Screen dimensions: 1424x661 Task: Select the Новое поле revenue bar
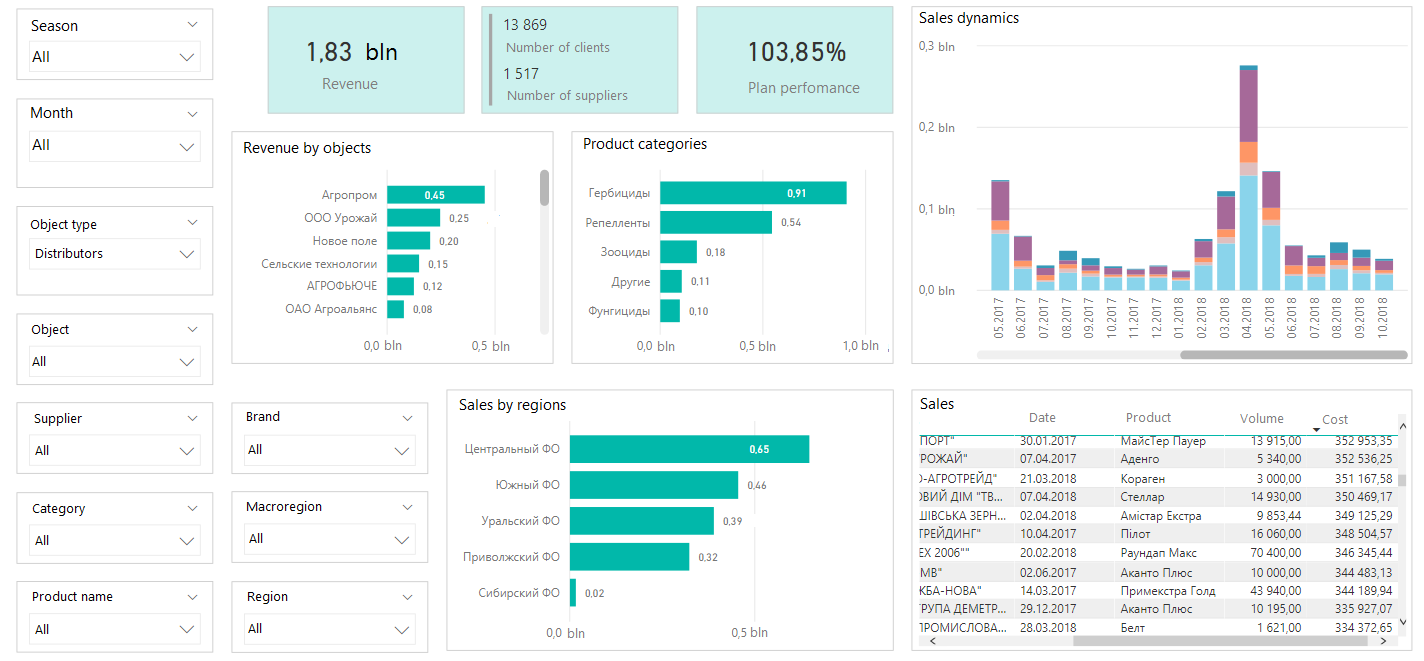point(409,241)
